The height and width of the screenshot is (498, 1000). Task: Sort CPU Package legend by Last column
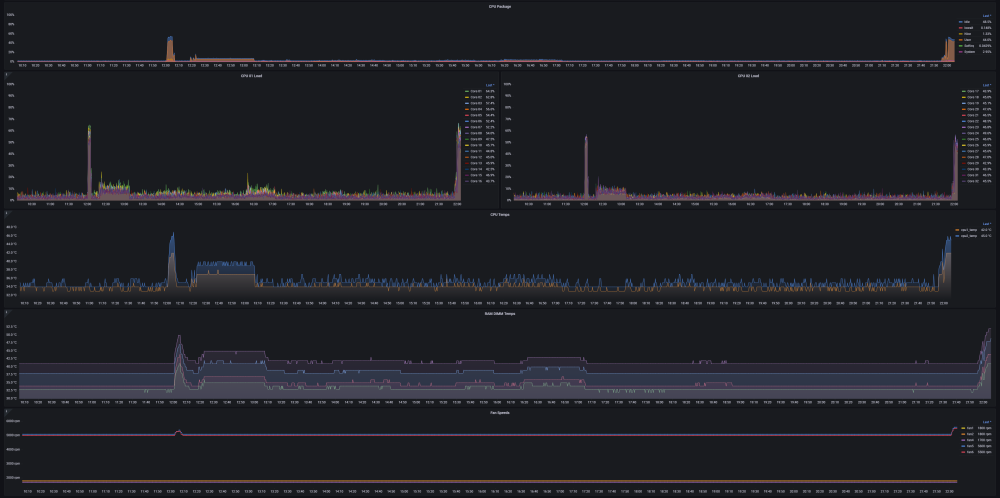point(987,16)
